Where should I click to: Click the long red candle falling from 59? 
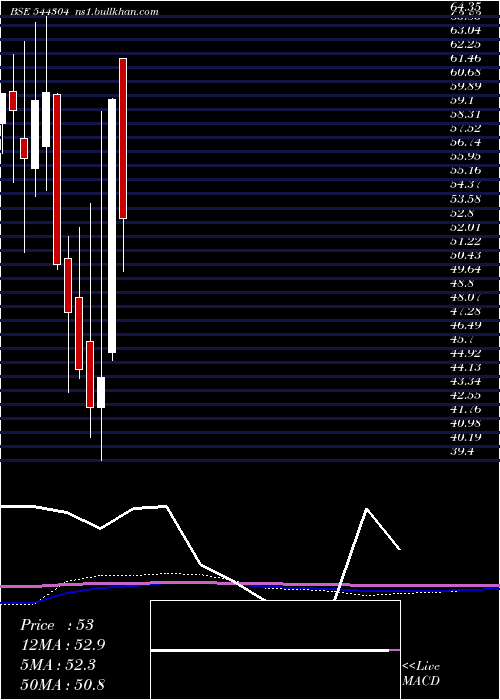57,179
